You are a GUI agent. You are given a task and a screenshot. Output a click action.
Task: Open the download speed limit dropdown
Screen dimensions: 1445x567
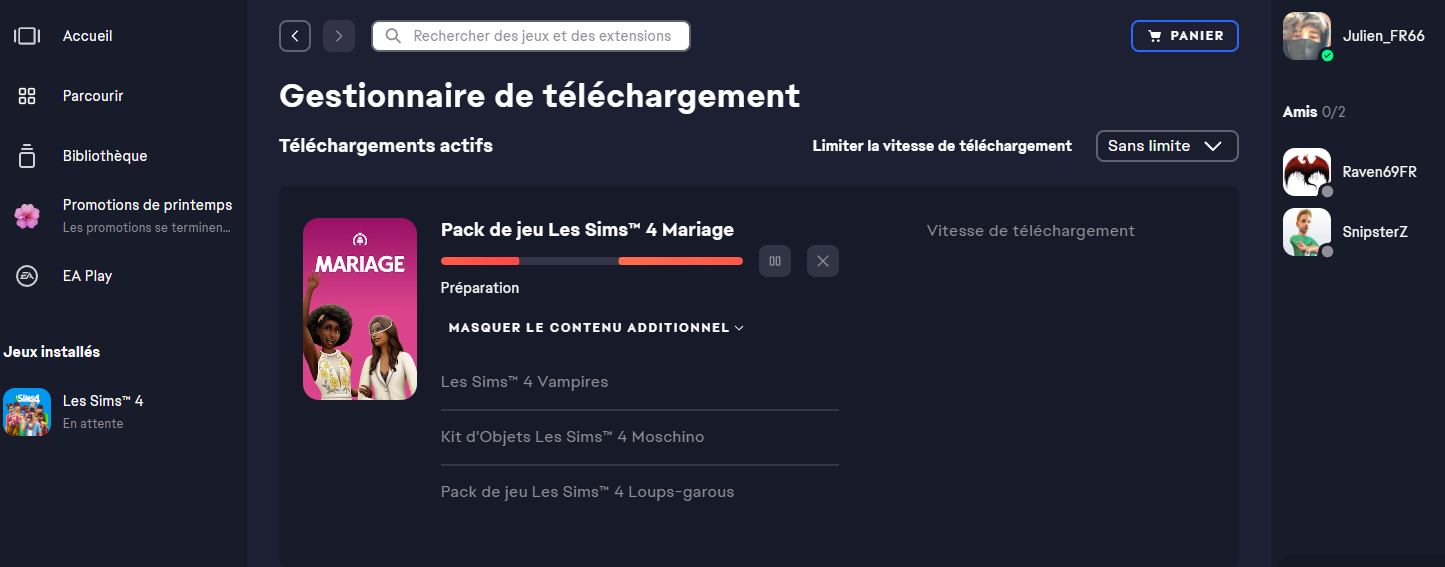coord(1167,146)
